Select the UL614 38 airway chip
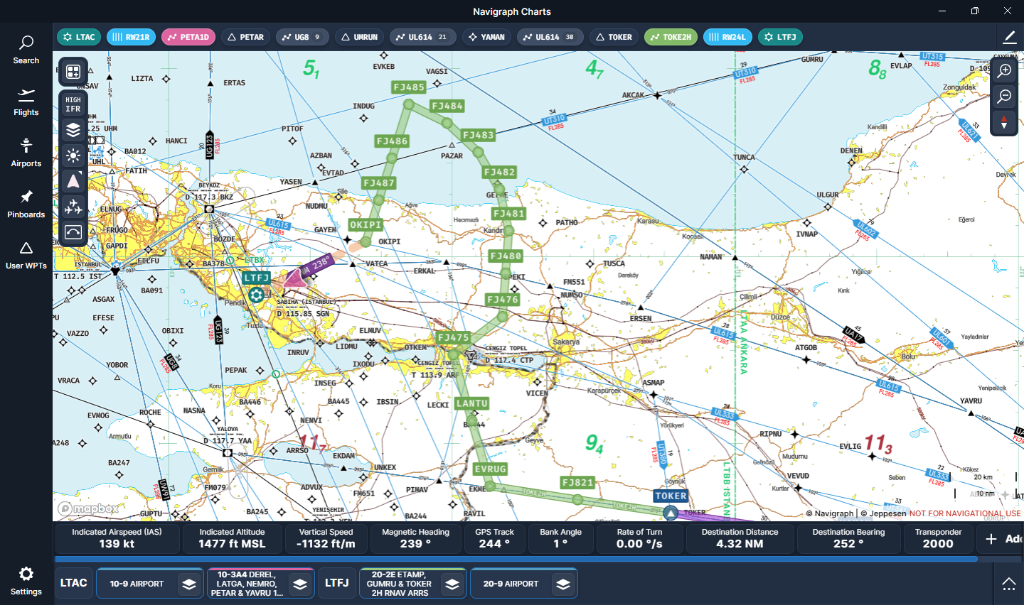The image size is (1024, 605). (x=551, y=37)
